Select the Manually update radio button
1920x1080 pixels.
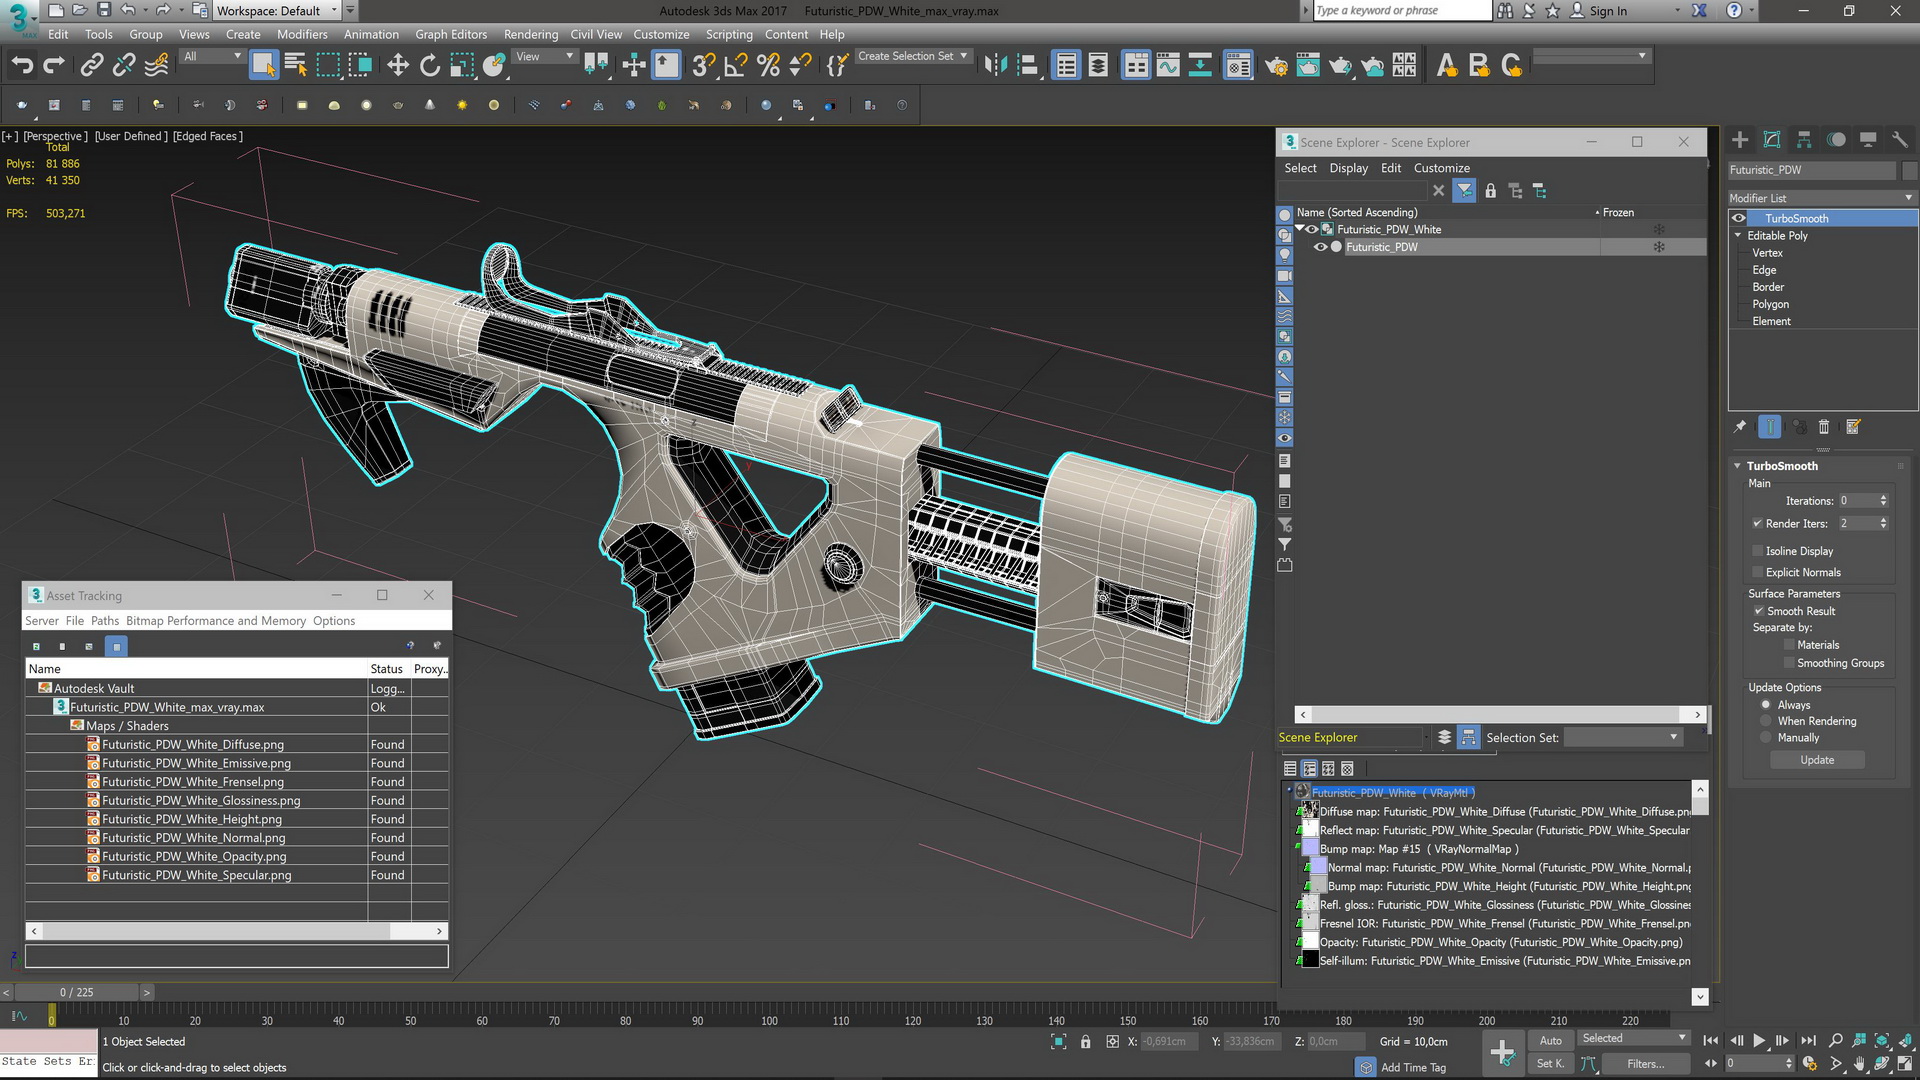tap(1766, 738)
